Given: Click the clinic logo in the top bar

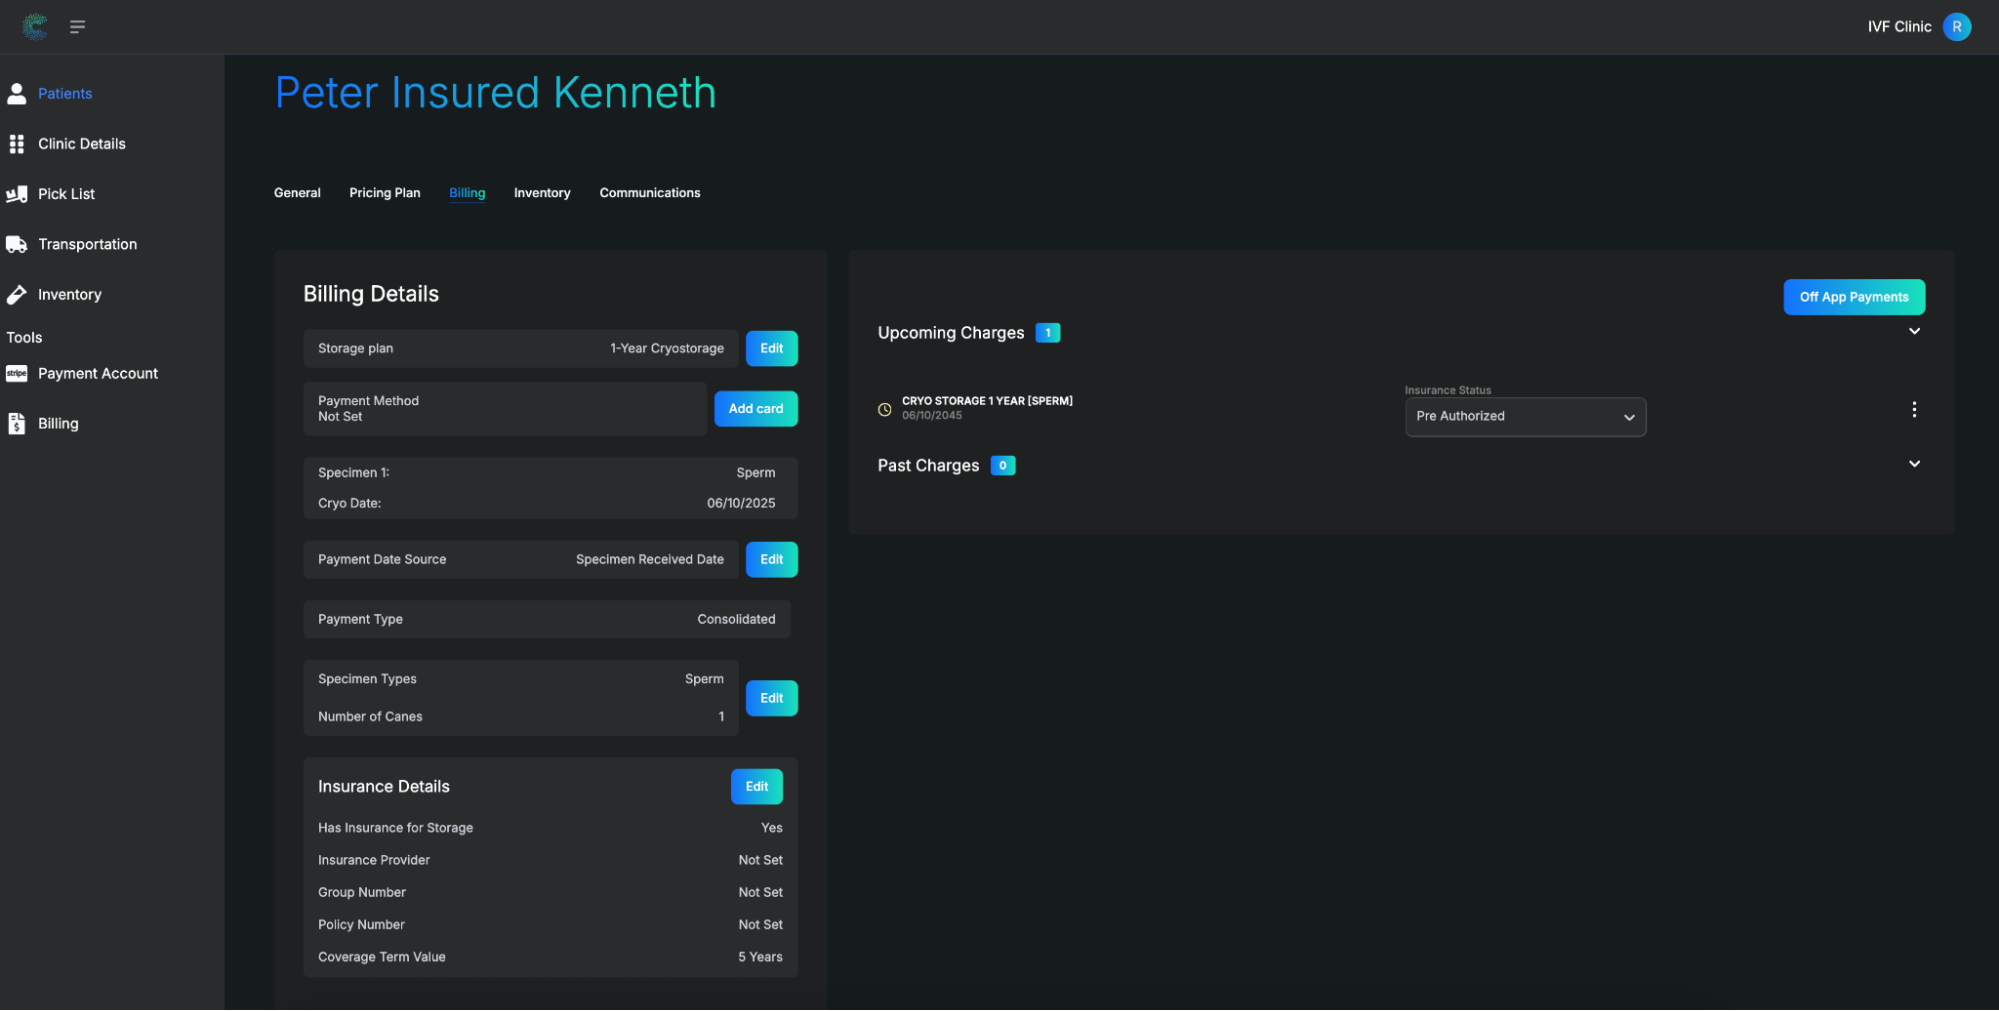Looking at the screenshot, I should [x=33, y=26].
